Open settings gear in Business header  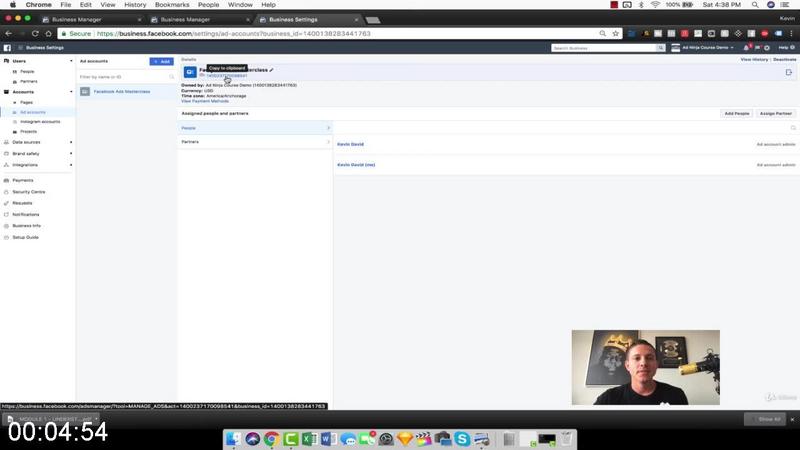767,47
